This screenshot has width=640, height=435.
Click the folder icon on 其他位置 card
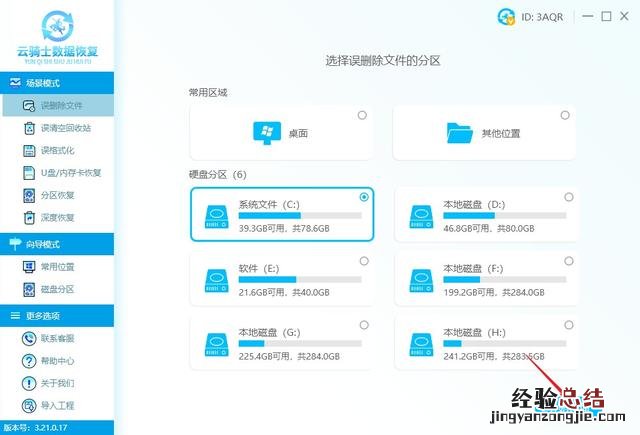pos(460,133)
